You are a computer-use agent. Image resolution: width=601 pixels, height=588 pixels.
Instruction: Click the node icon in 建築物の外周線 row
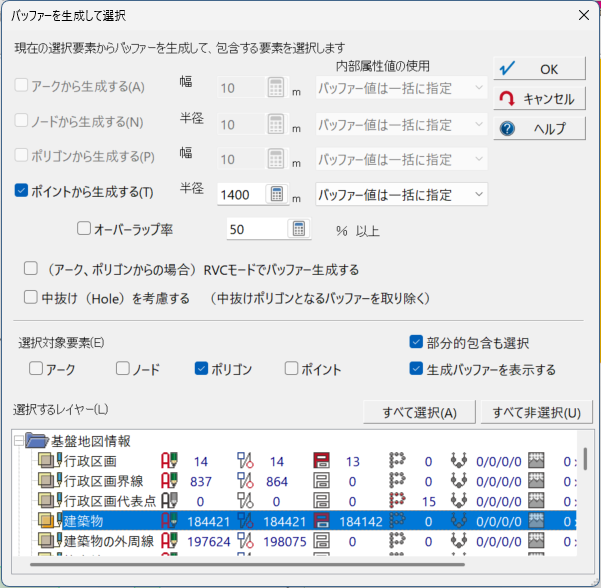point(245,541)
